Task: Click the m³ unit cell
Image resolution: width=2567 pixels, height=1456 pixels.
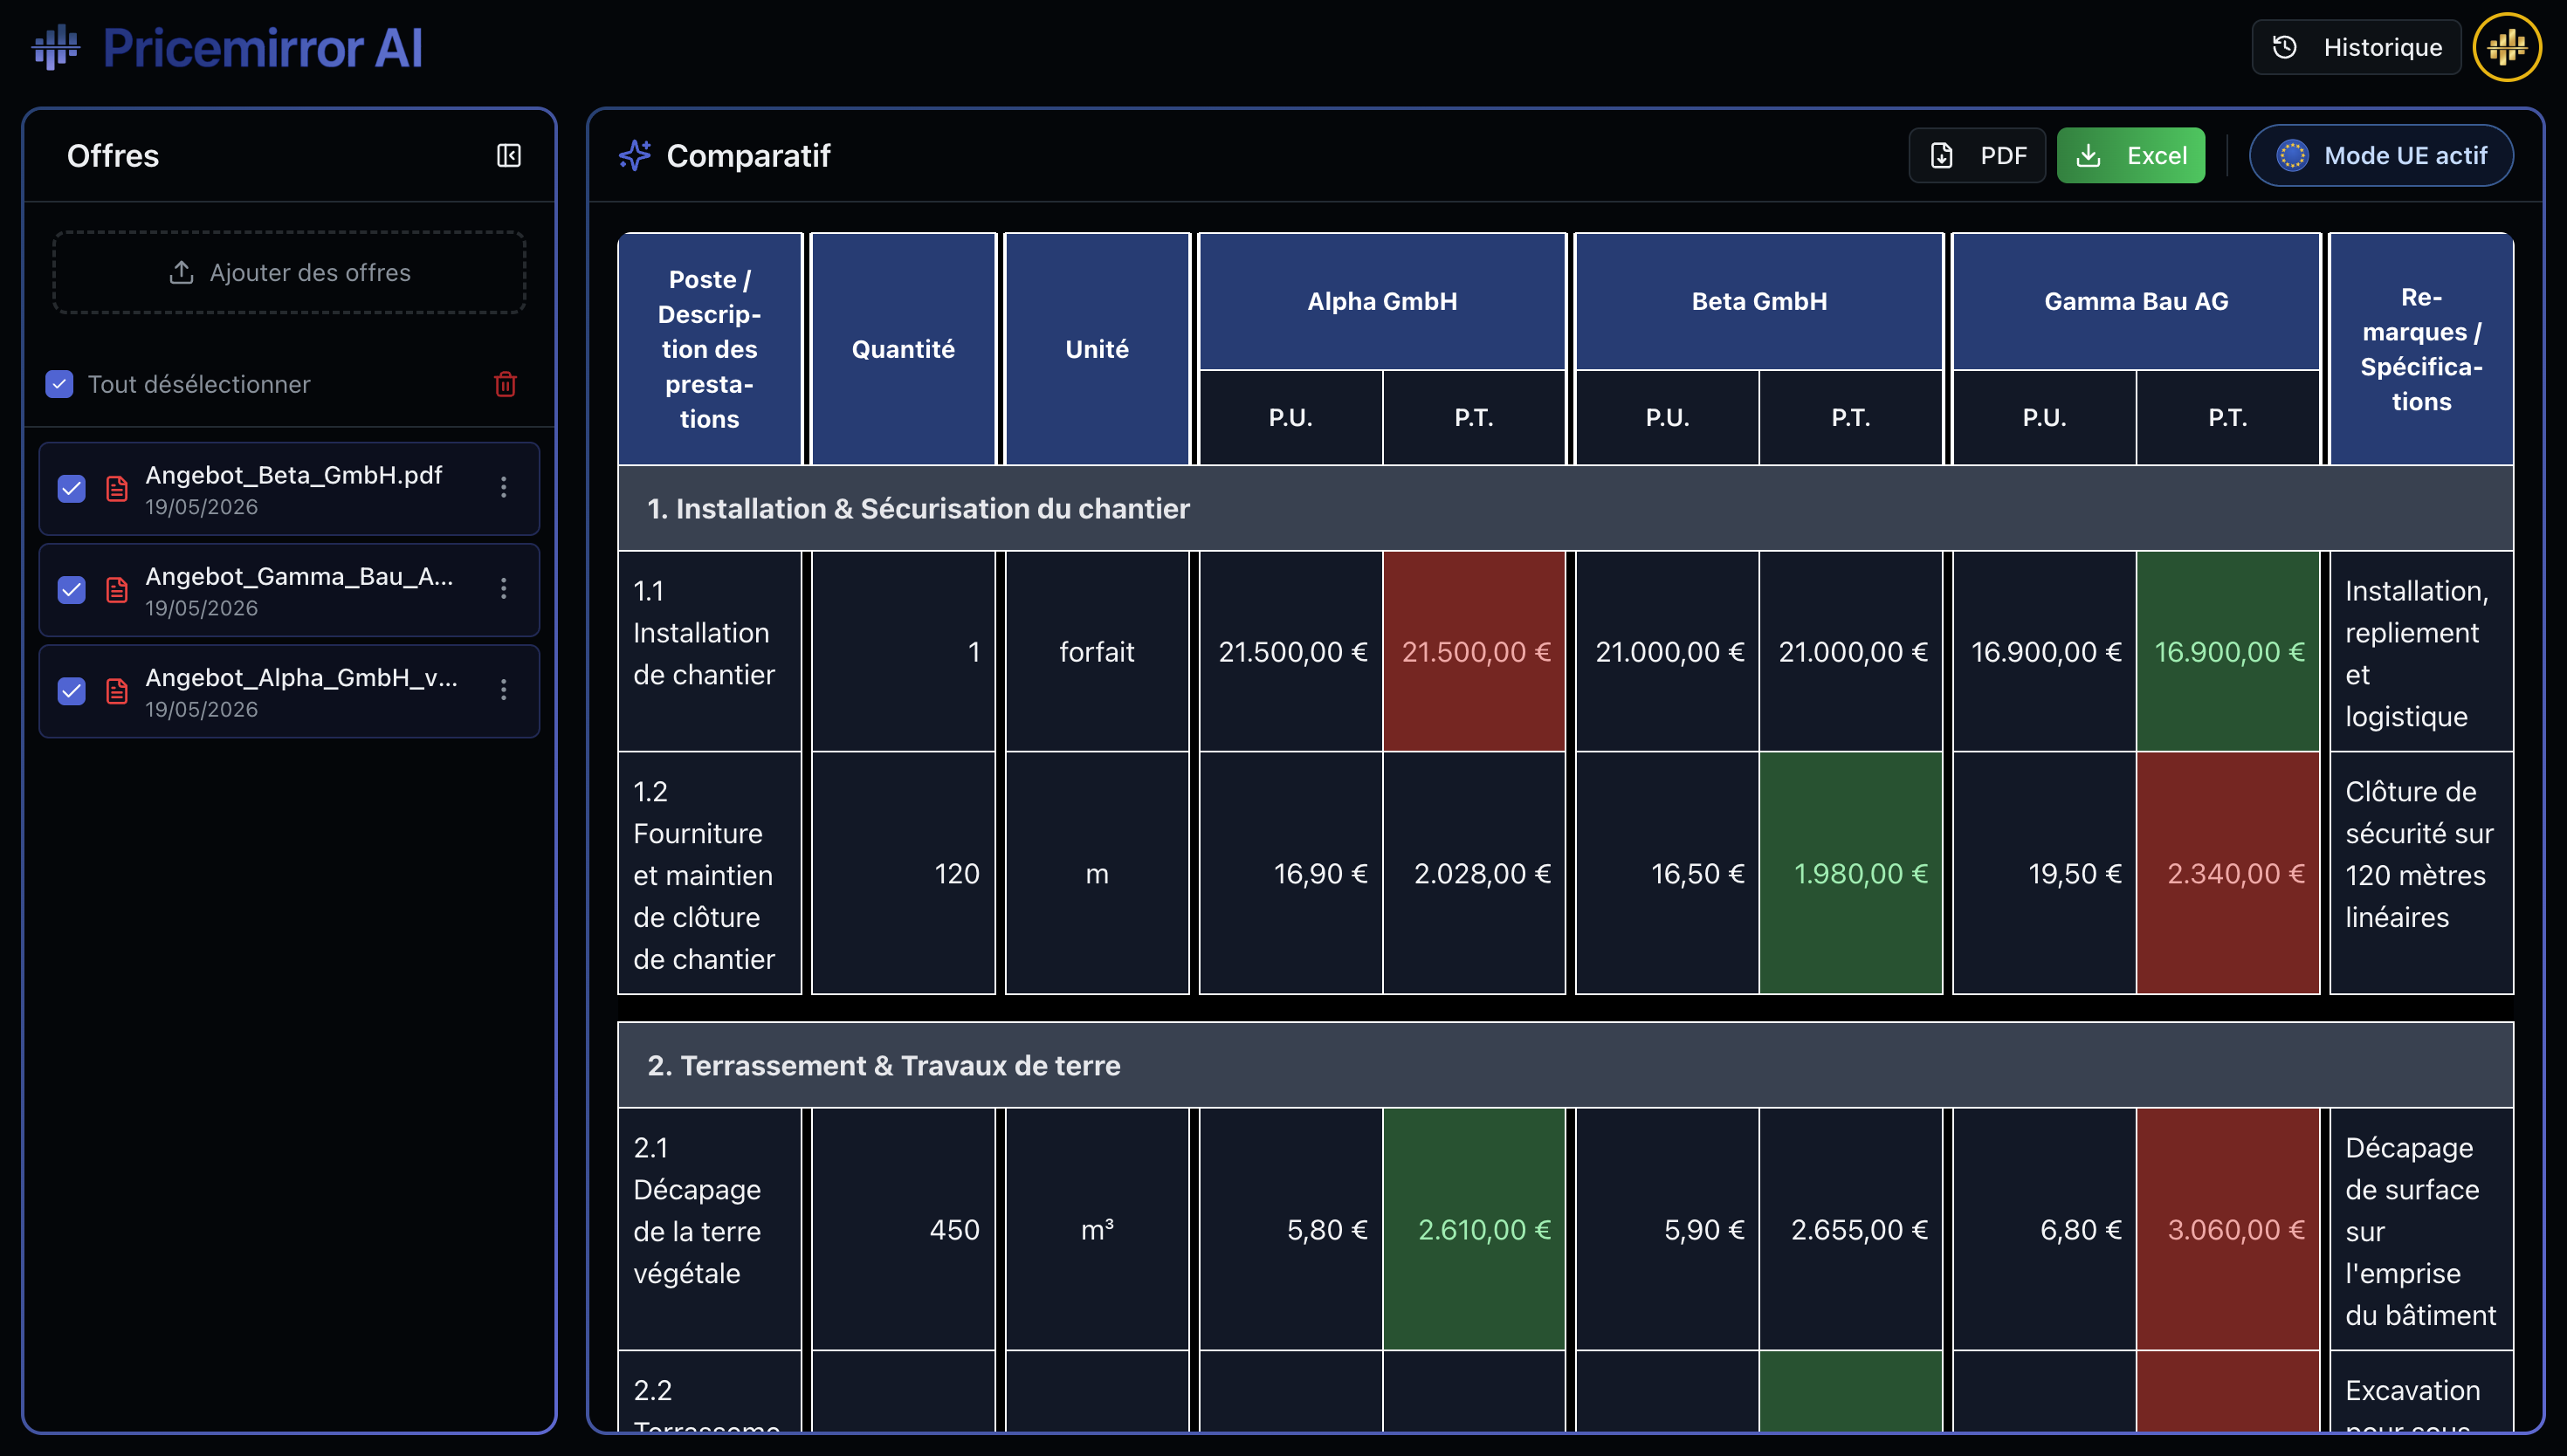Action: (x=1097, y=1230)
